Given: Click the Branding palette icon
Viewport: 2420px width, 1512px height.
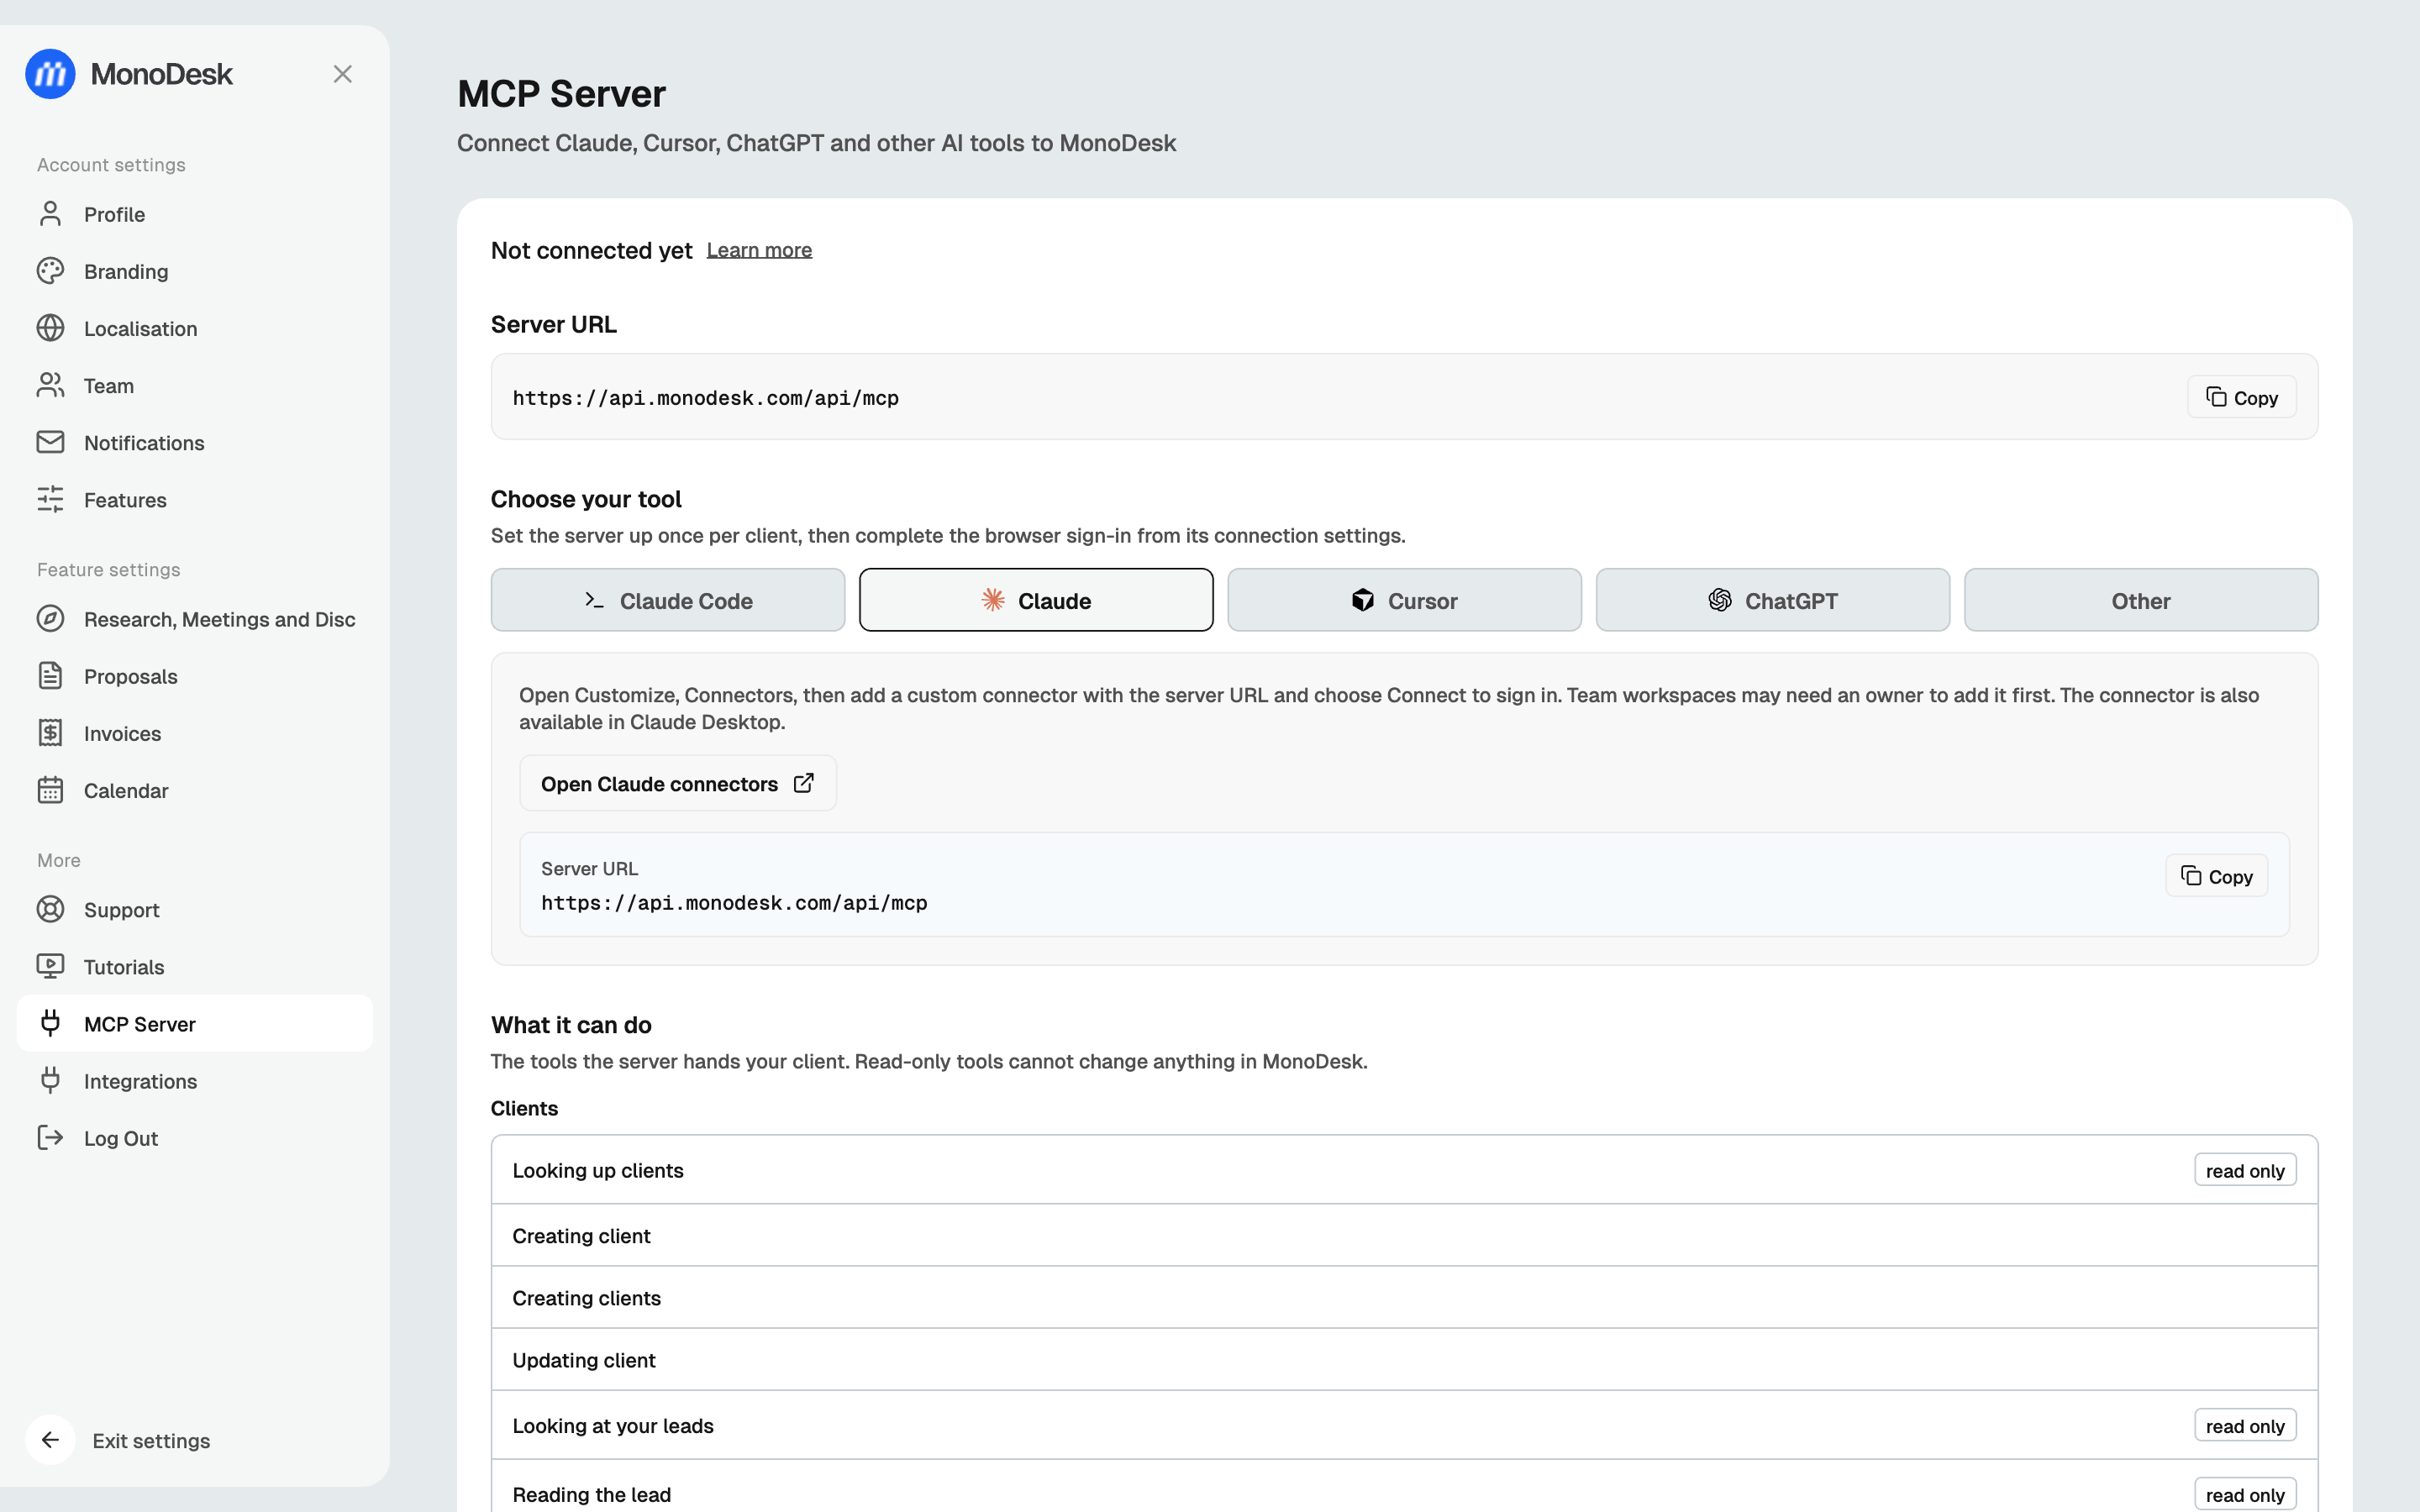Looking at the screenshot, I should click(x=50, y=271).
